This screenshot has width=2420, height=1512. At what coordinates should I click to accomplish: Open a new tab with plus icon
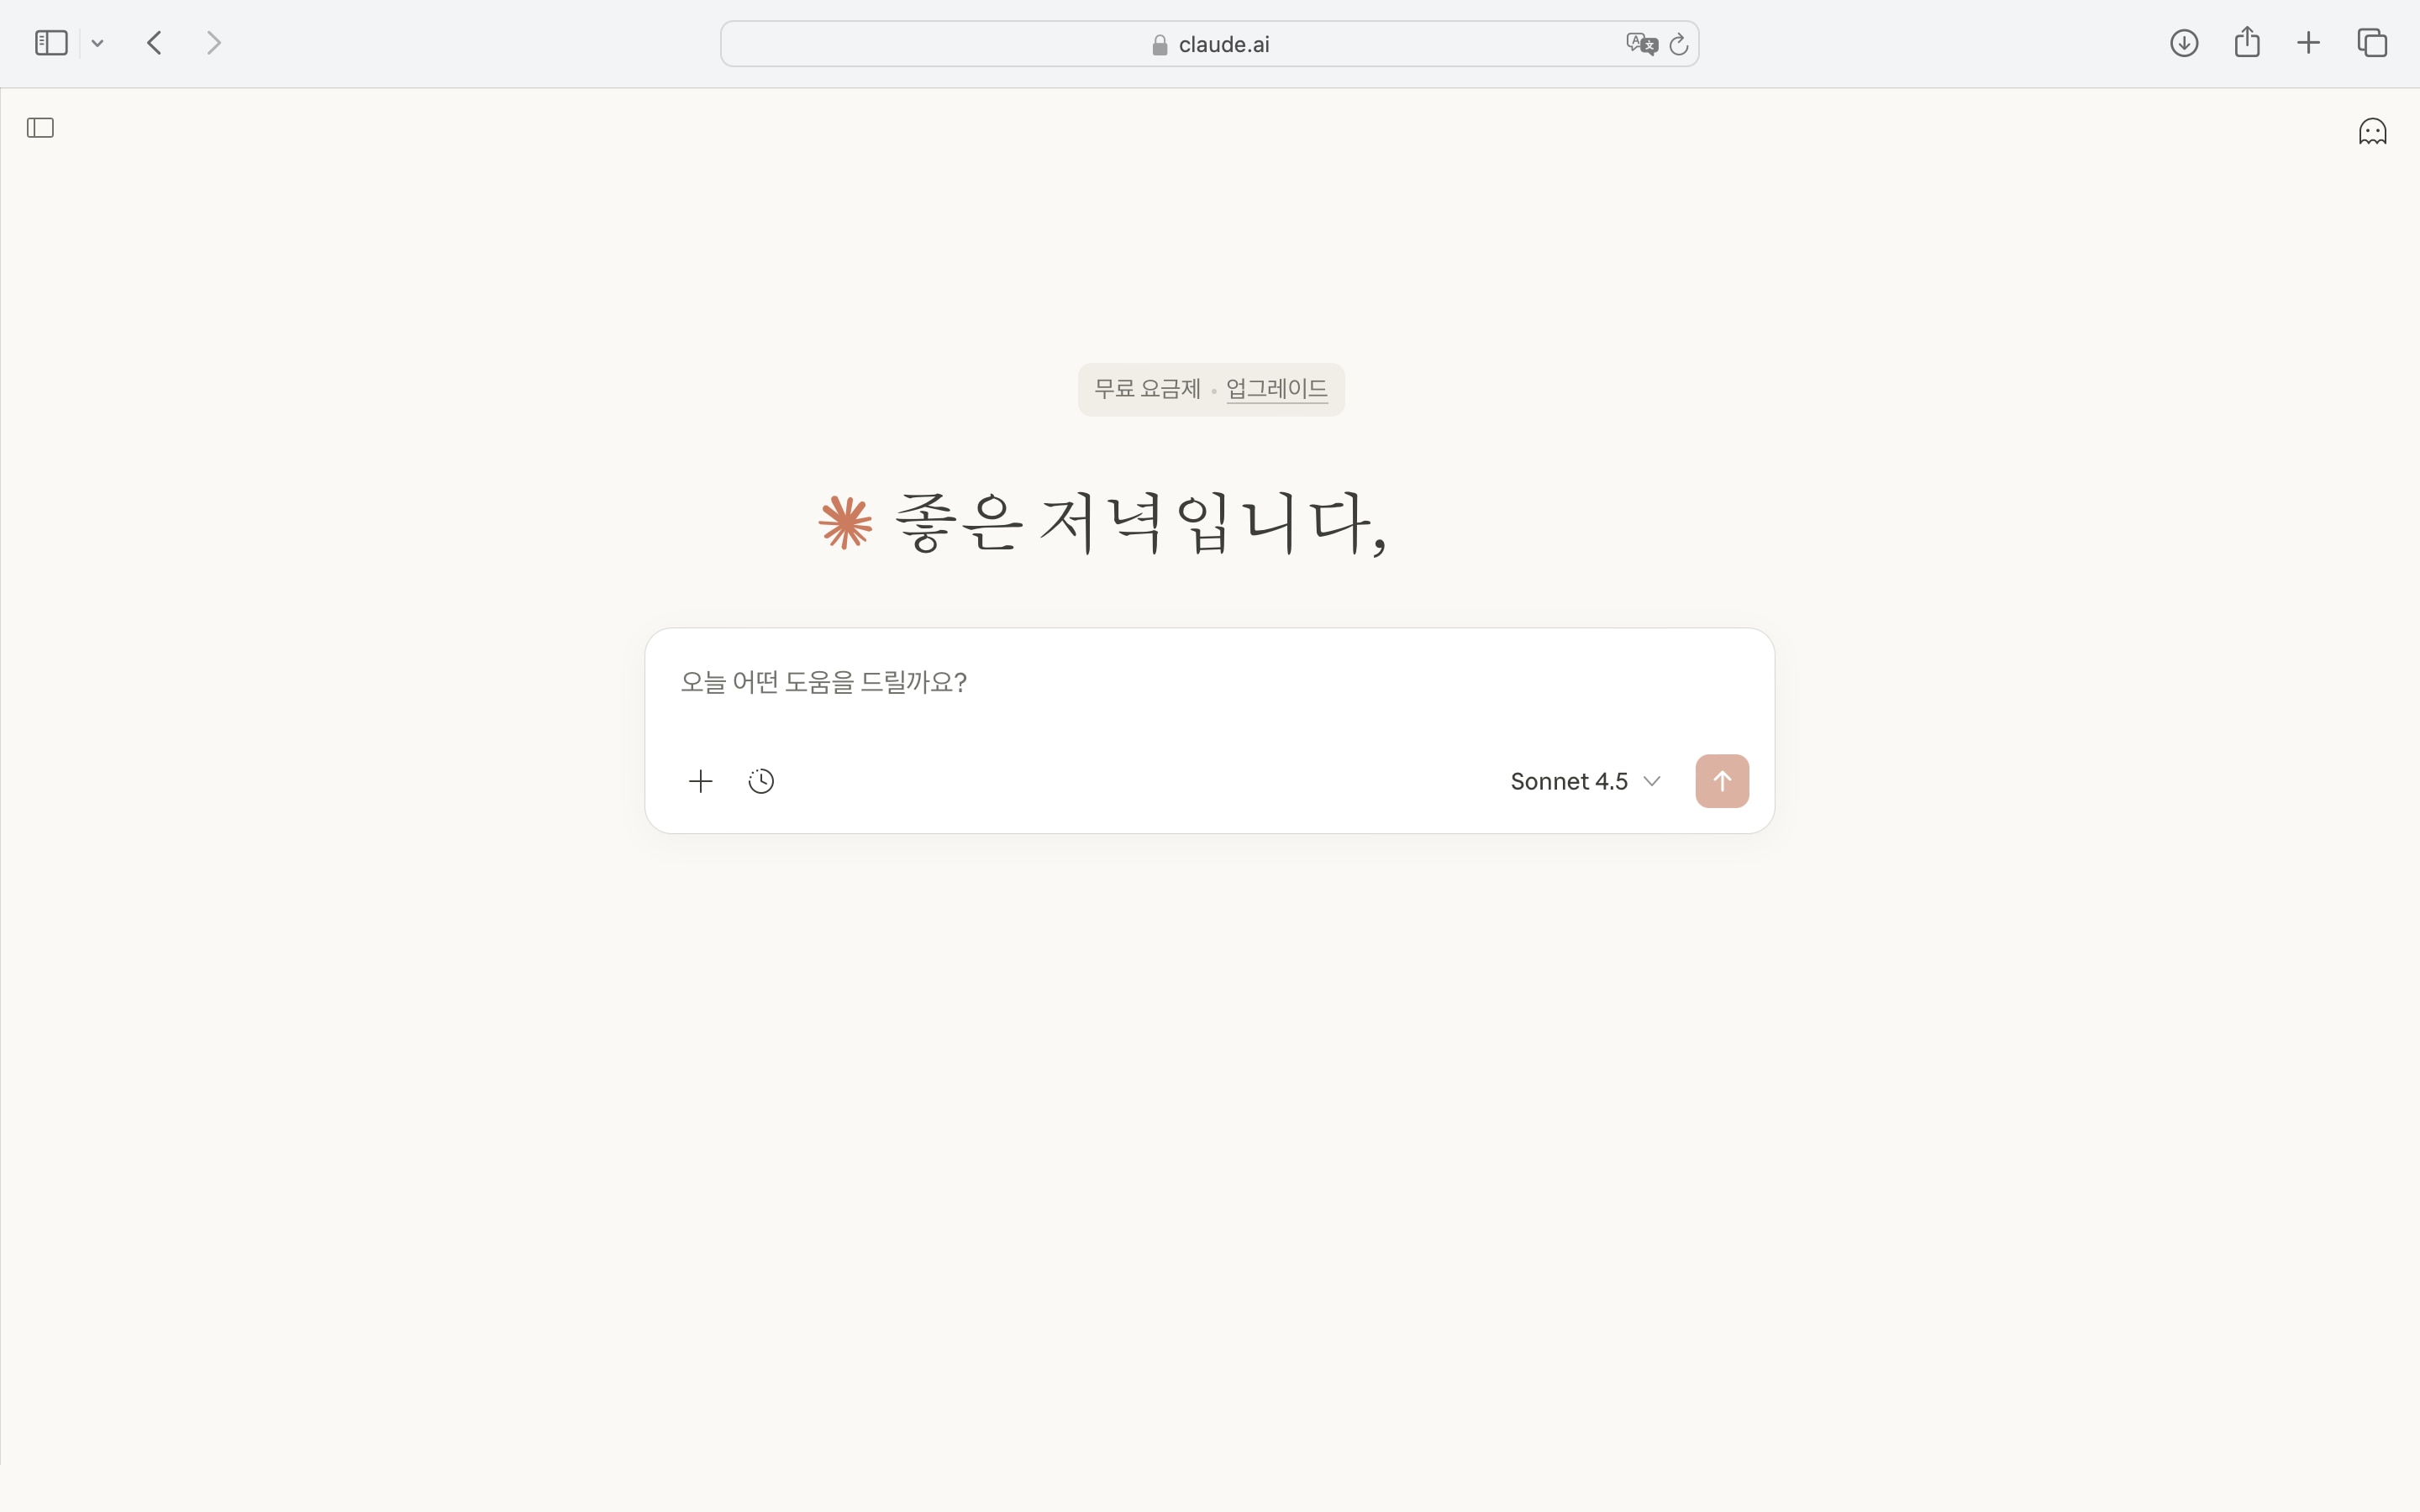pos(2308,43)
